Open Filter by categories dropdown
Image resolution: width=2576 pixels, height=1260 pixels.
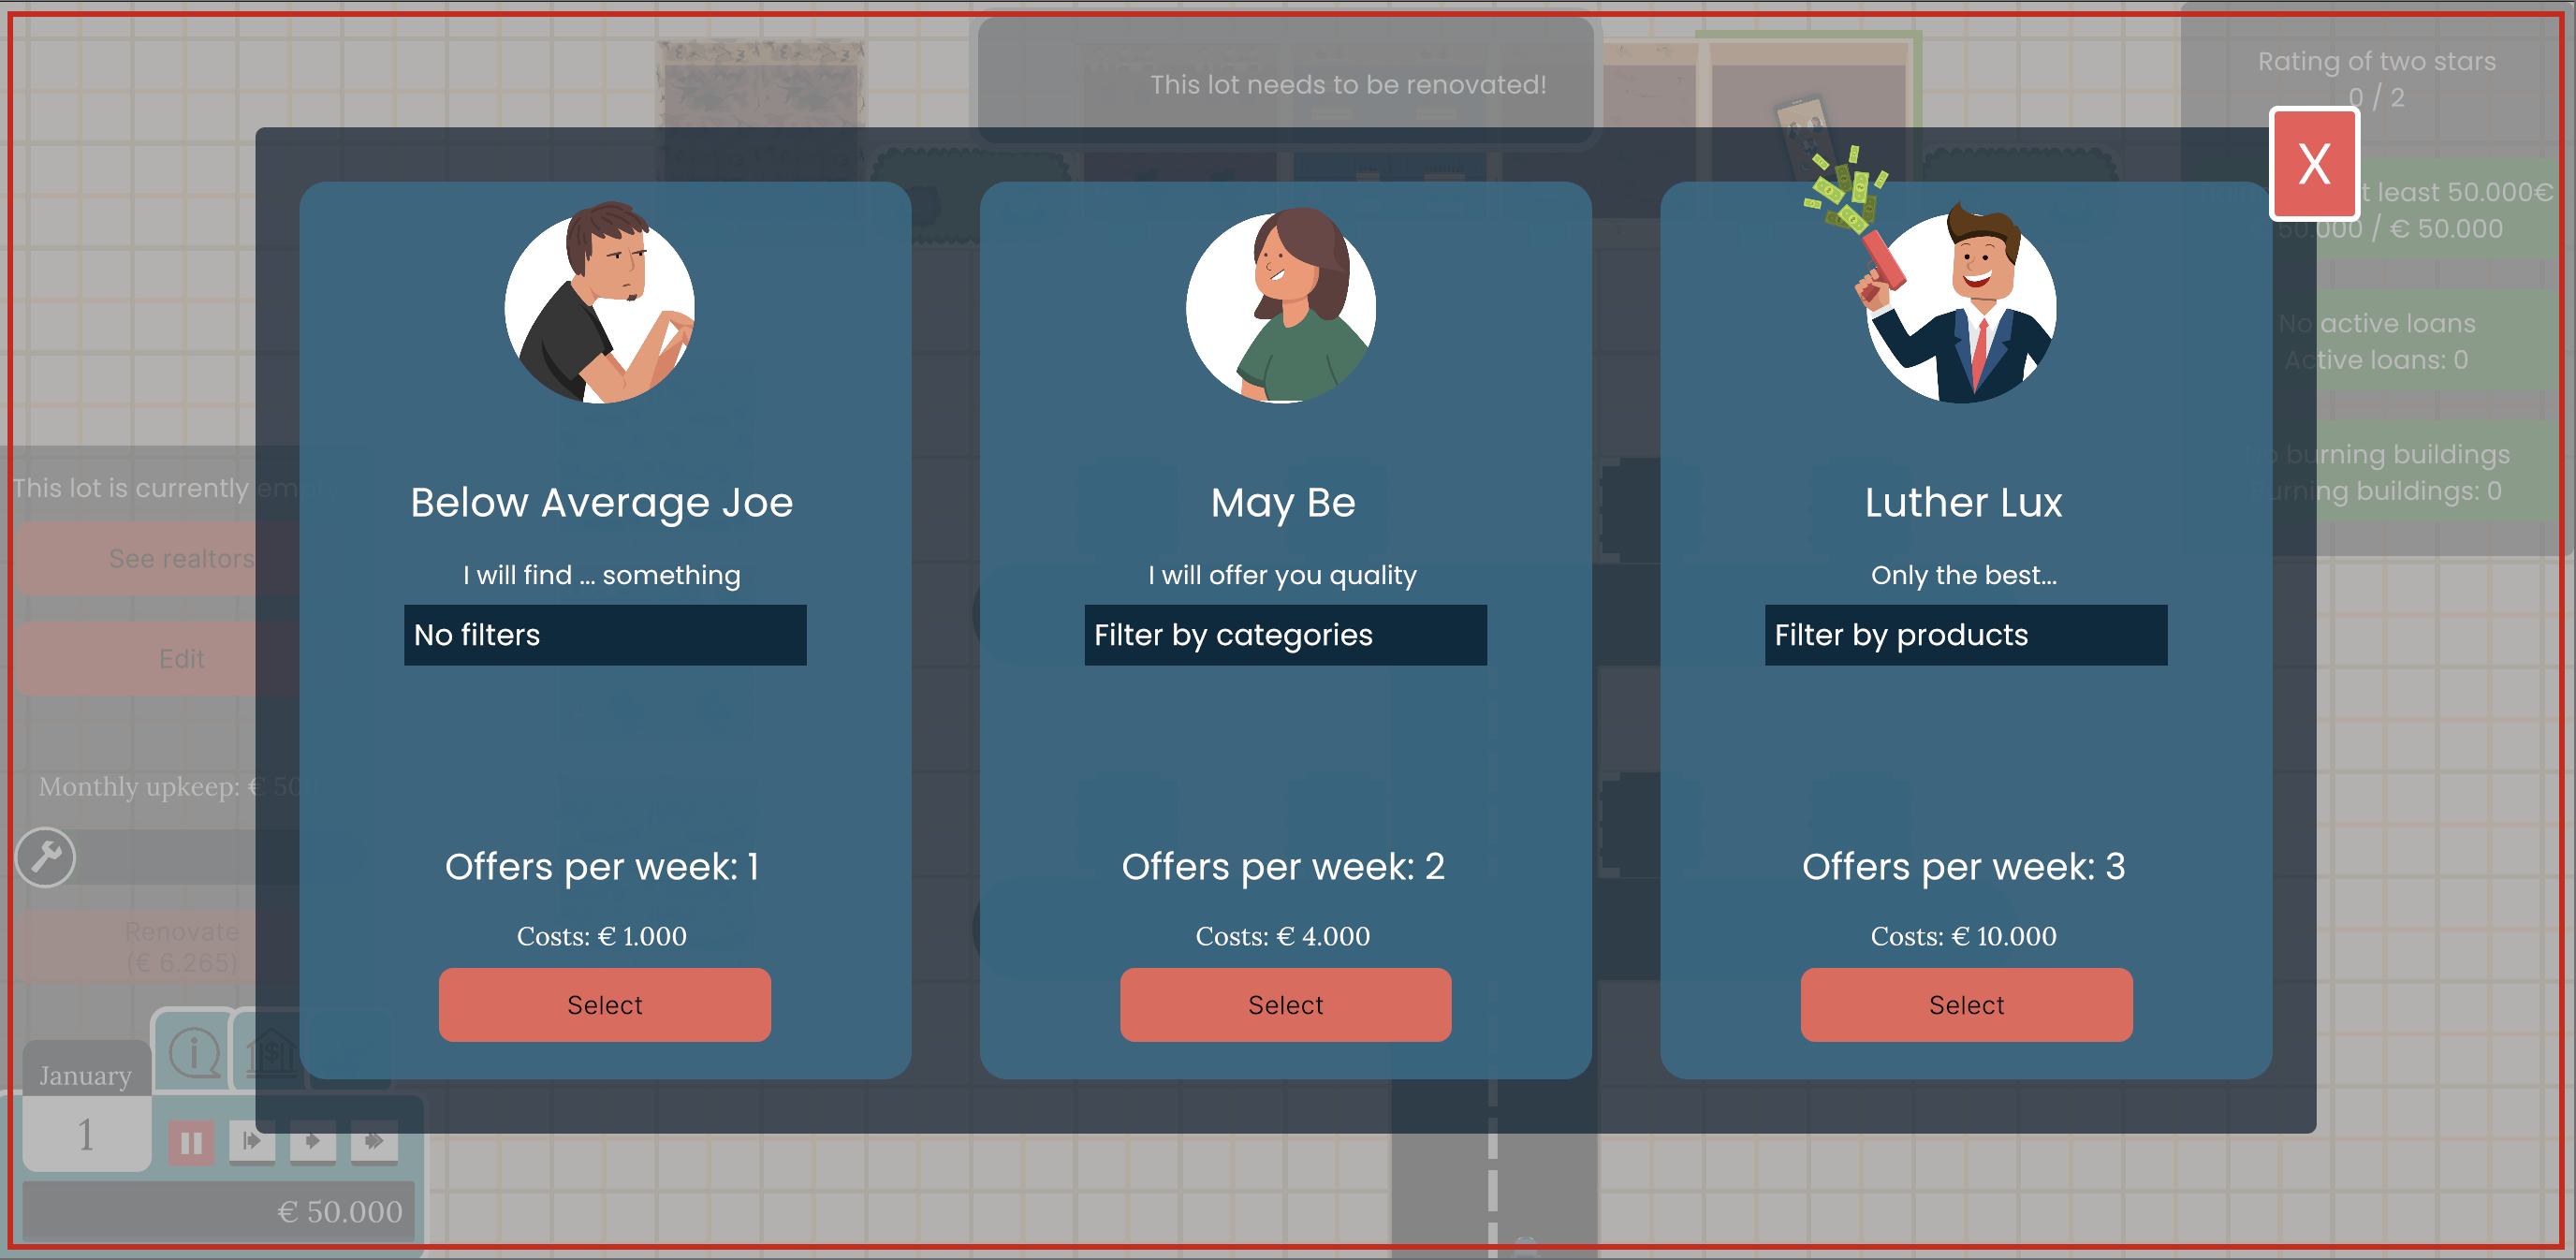click(1285, 635)
